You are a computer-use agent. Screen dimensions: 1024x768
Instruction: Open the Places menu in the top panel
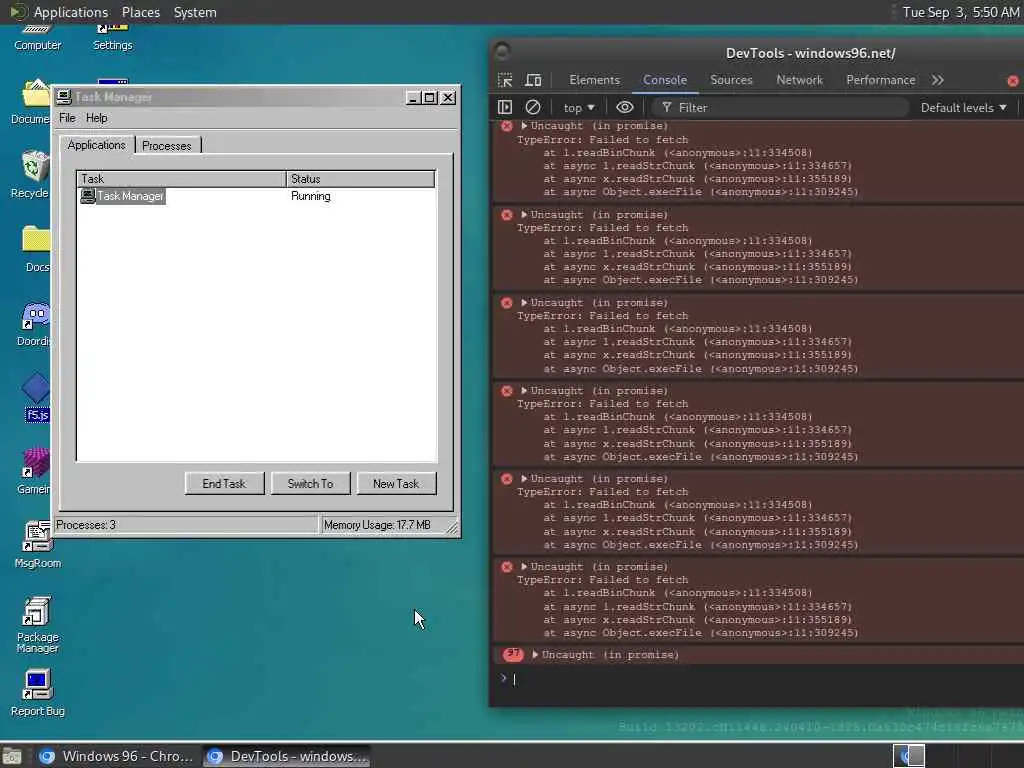(x=140, y=12)
